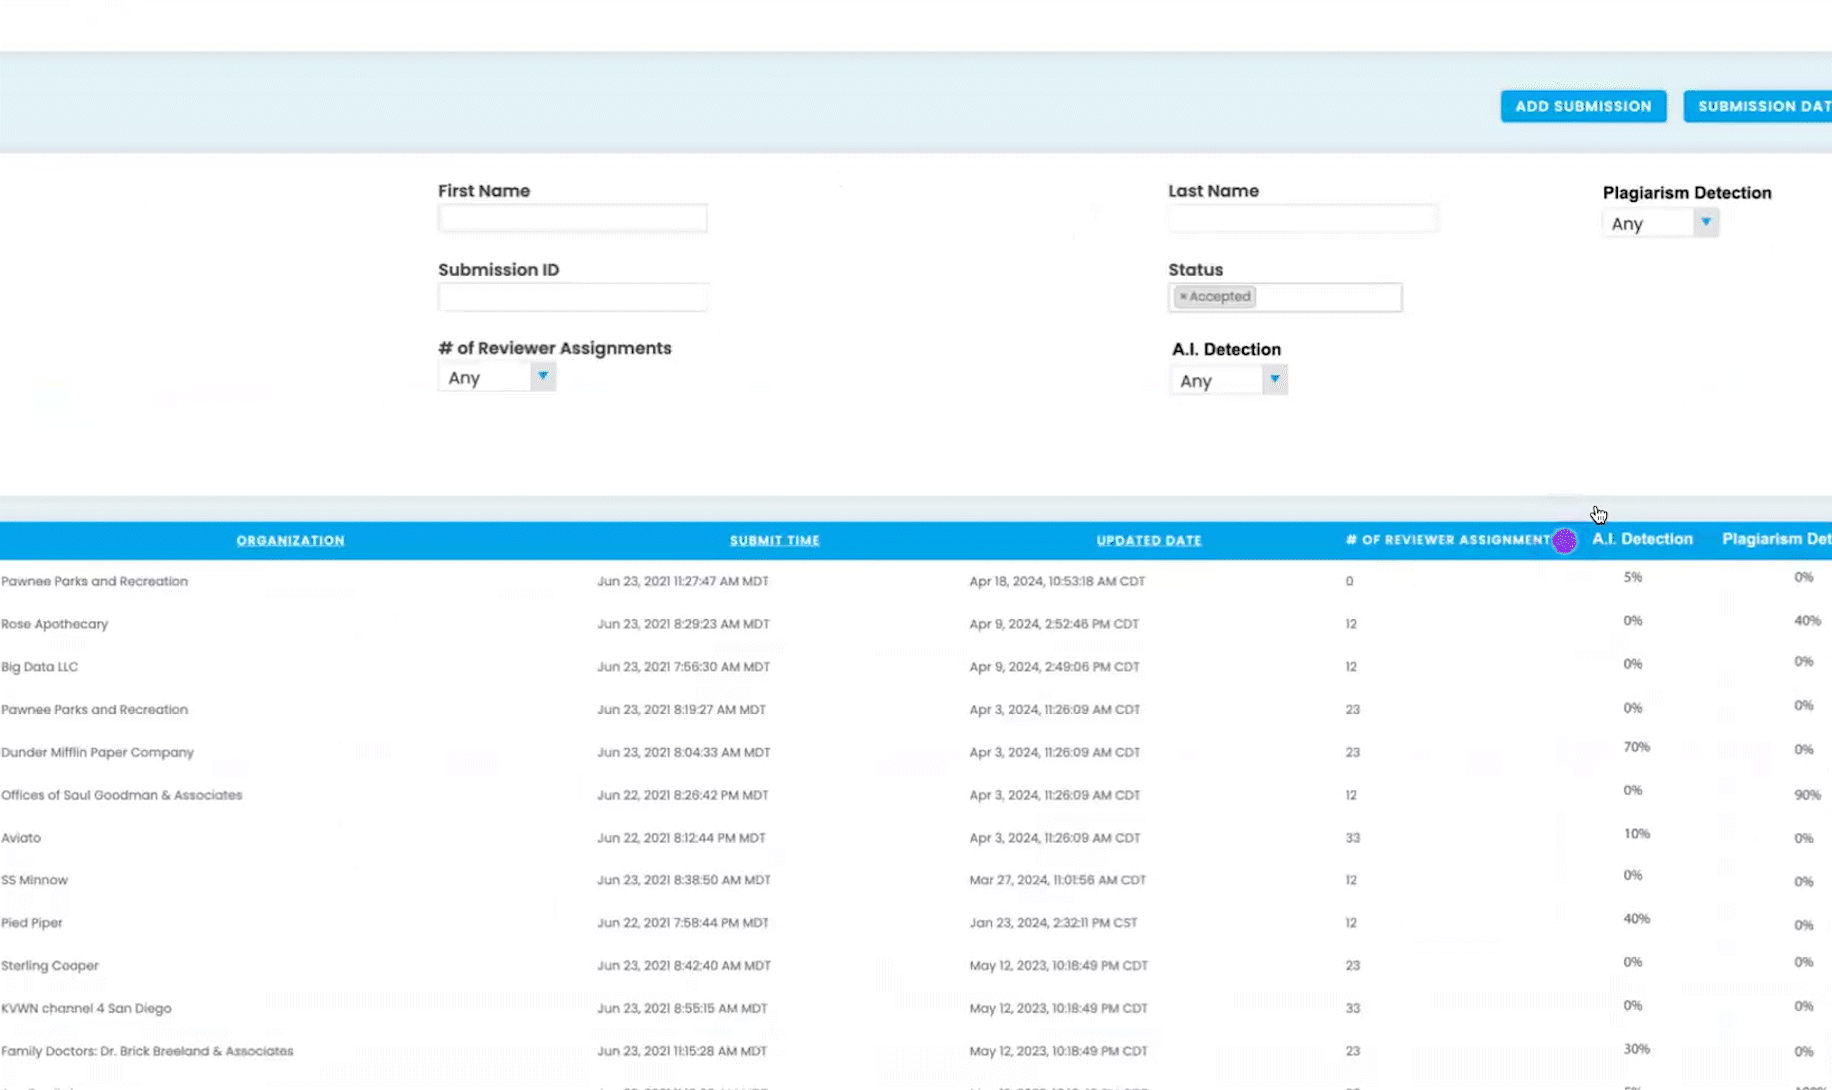Click the 40% plagiarism value for Rose Apothecary

pyautogui.click(x=1807, y=621)
